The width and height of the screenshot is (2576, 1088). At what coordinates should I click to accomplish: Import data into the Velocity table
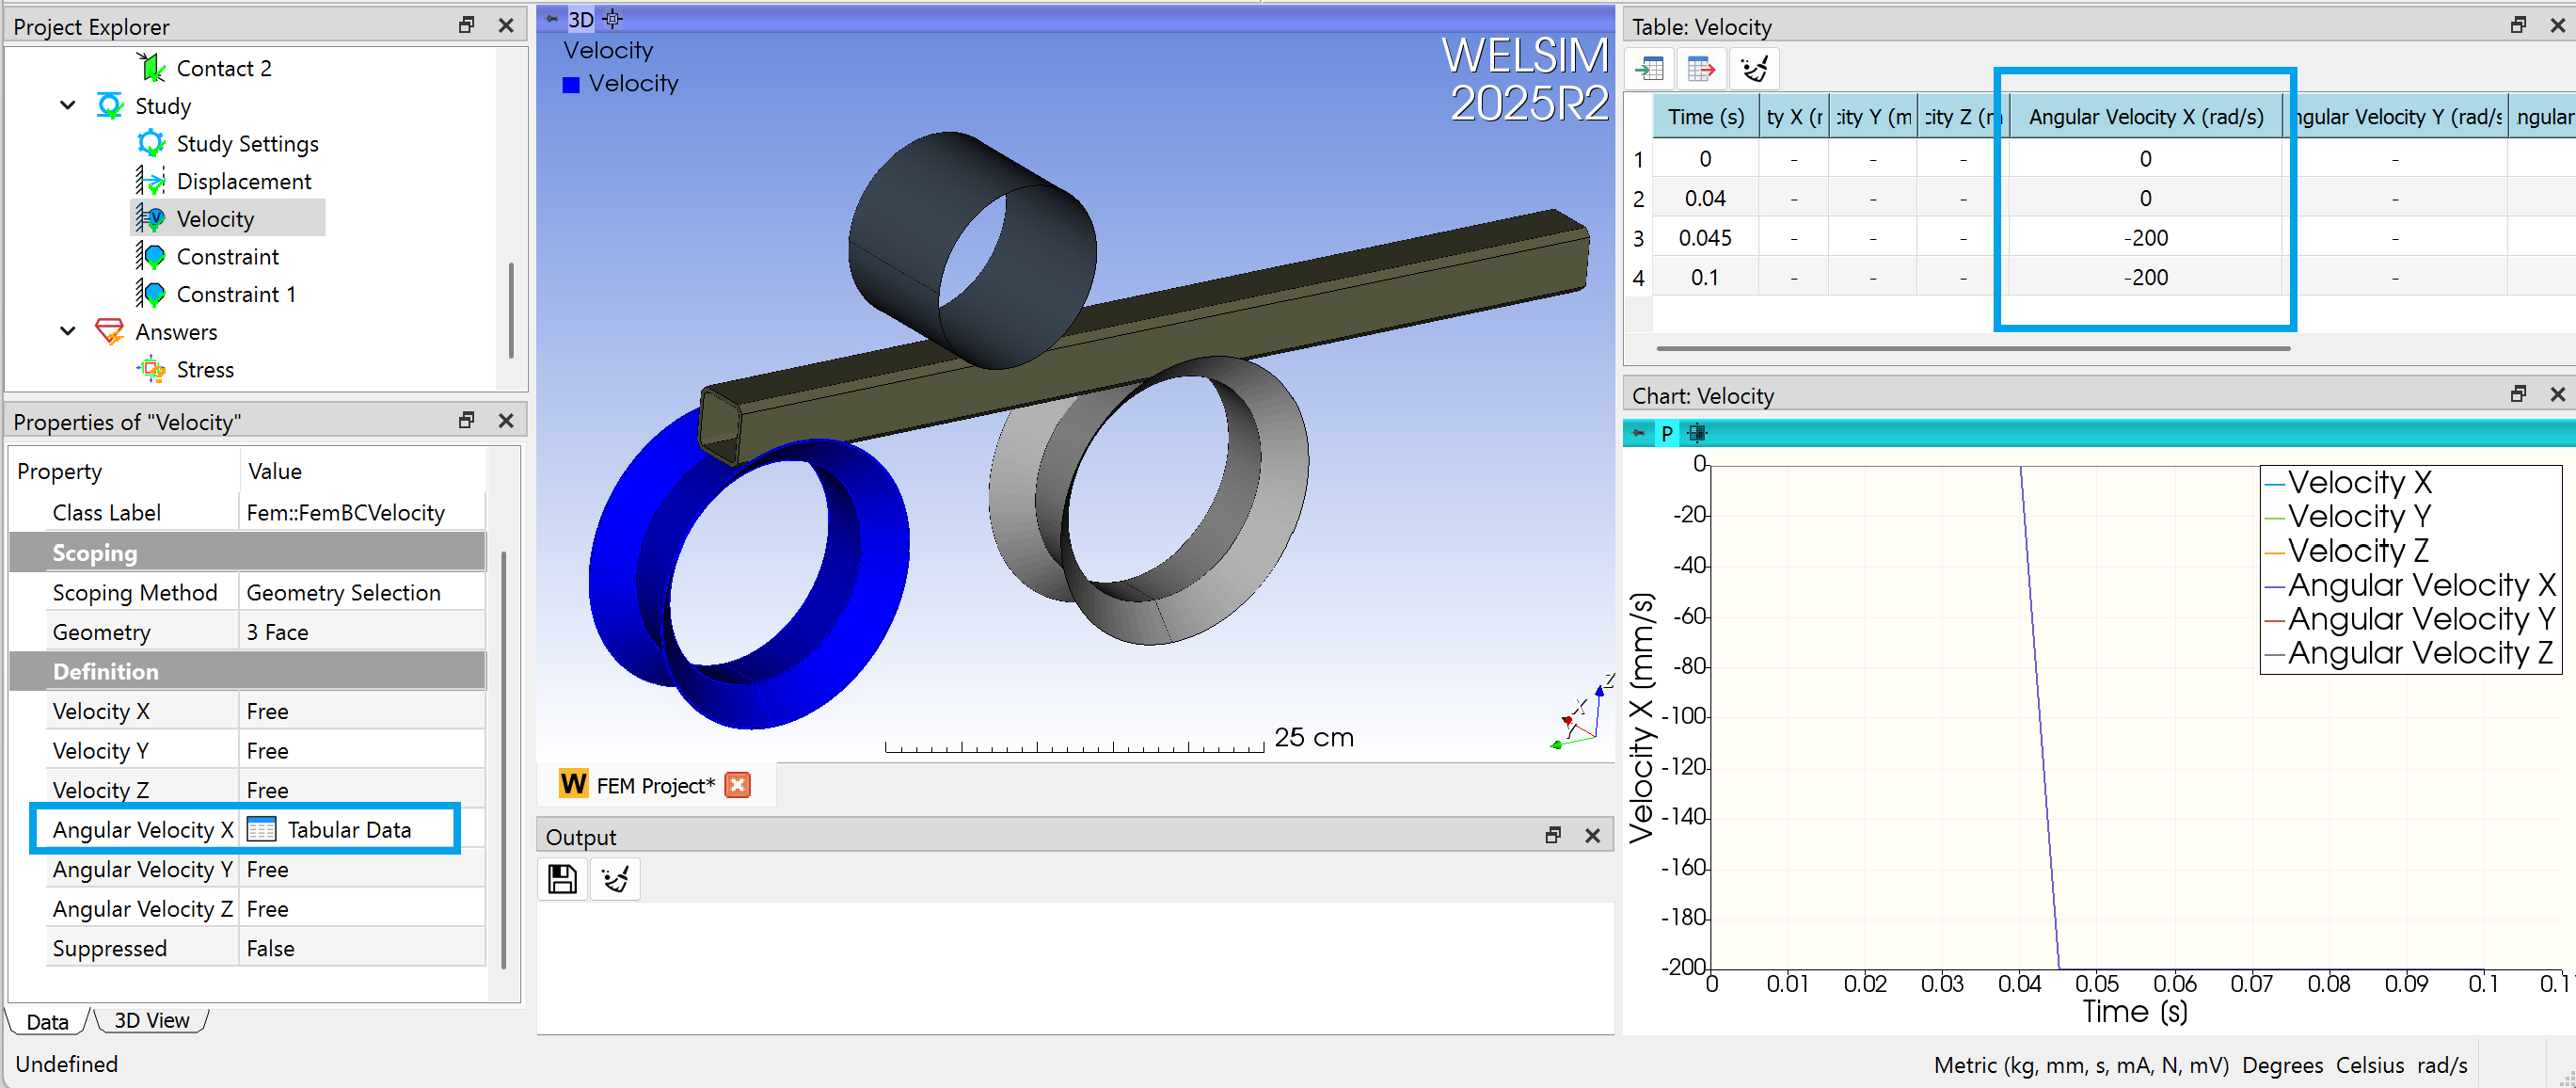1650,68
